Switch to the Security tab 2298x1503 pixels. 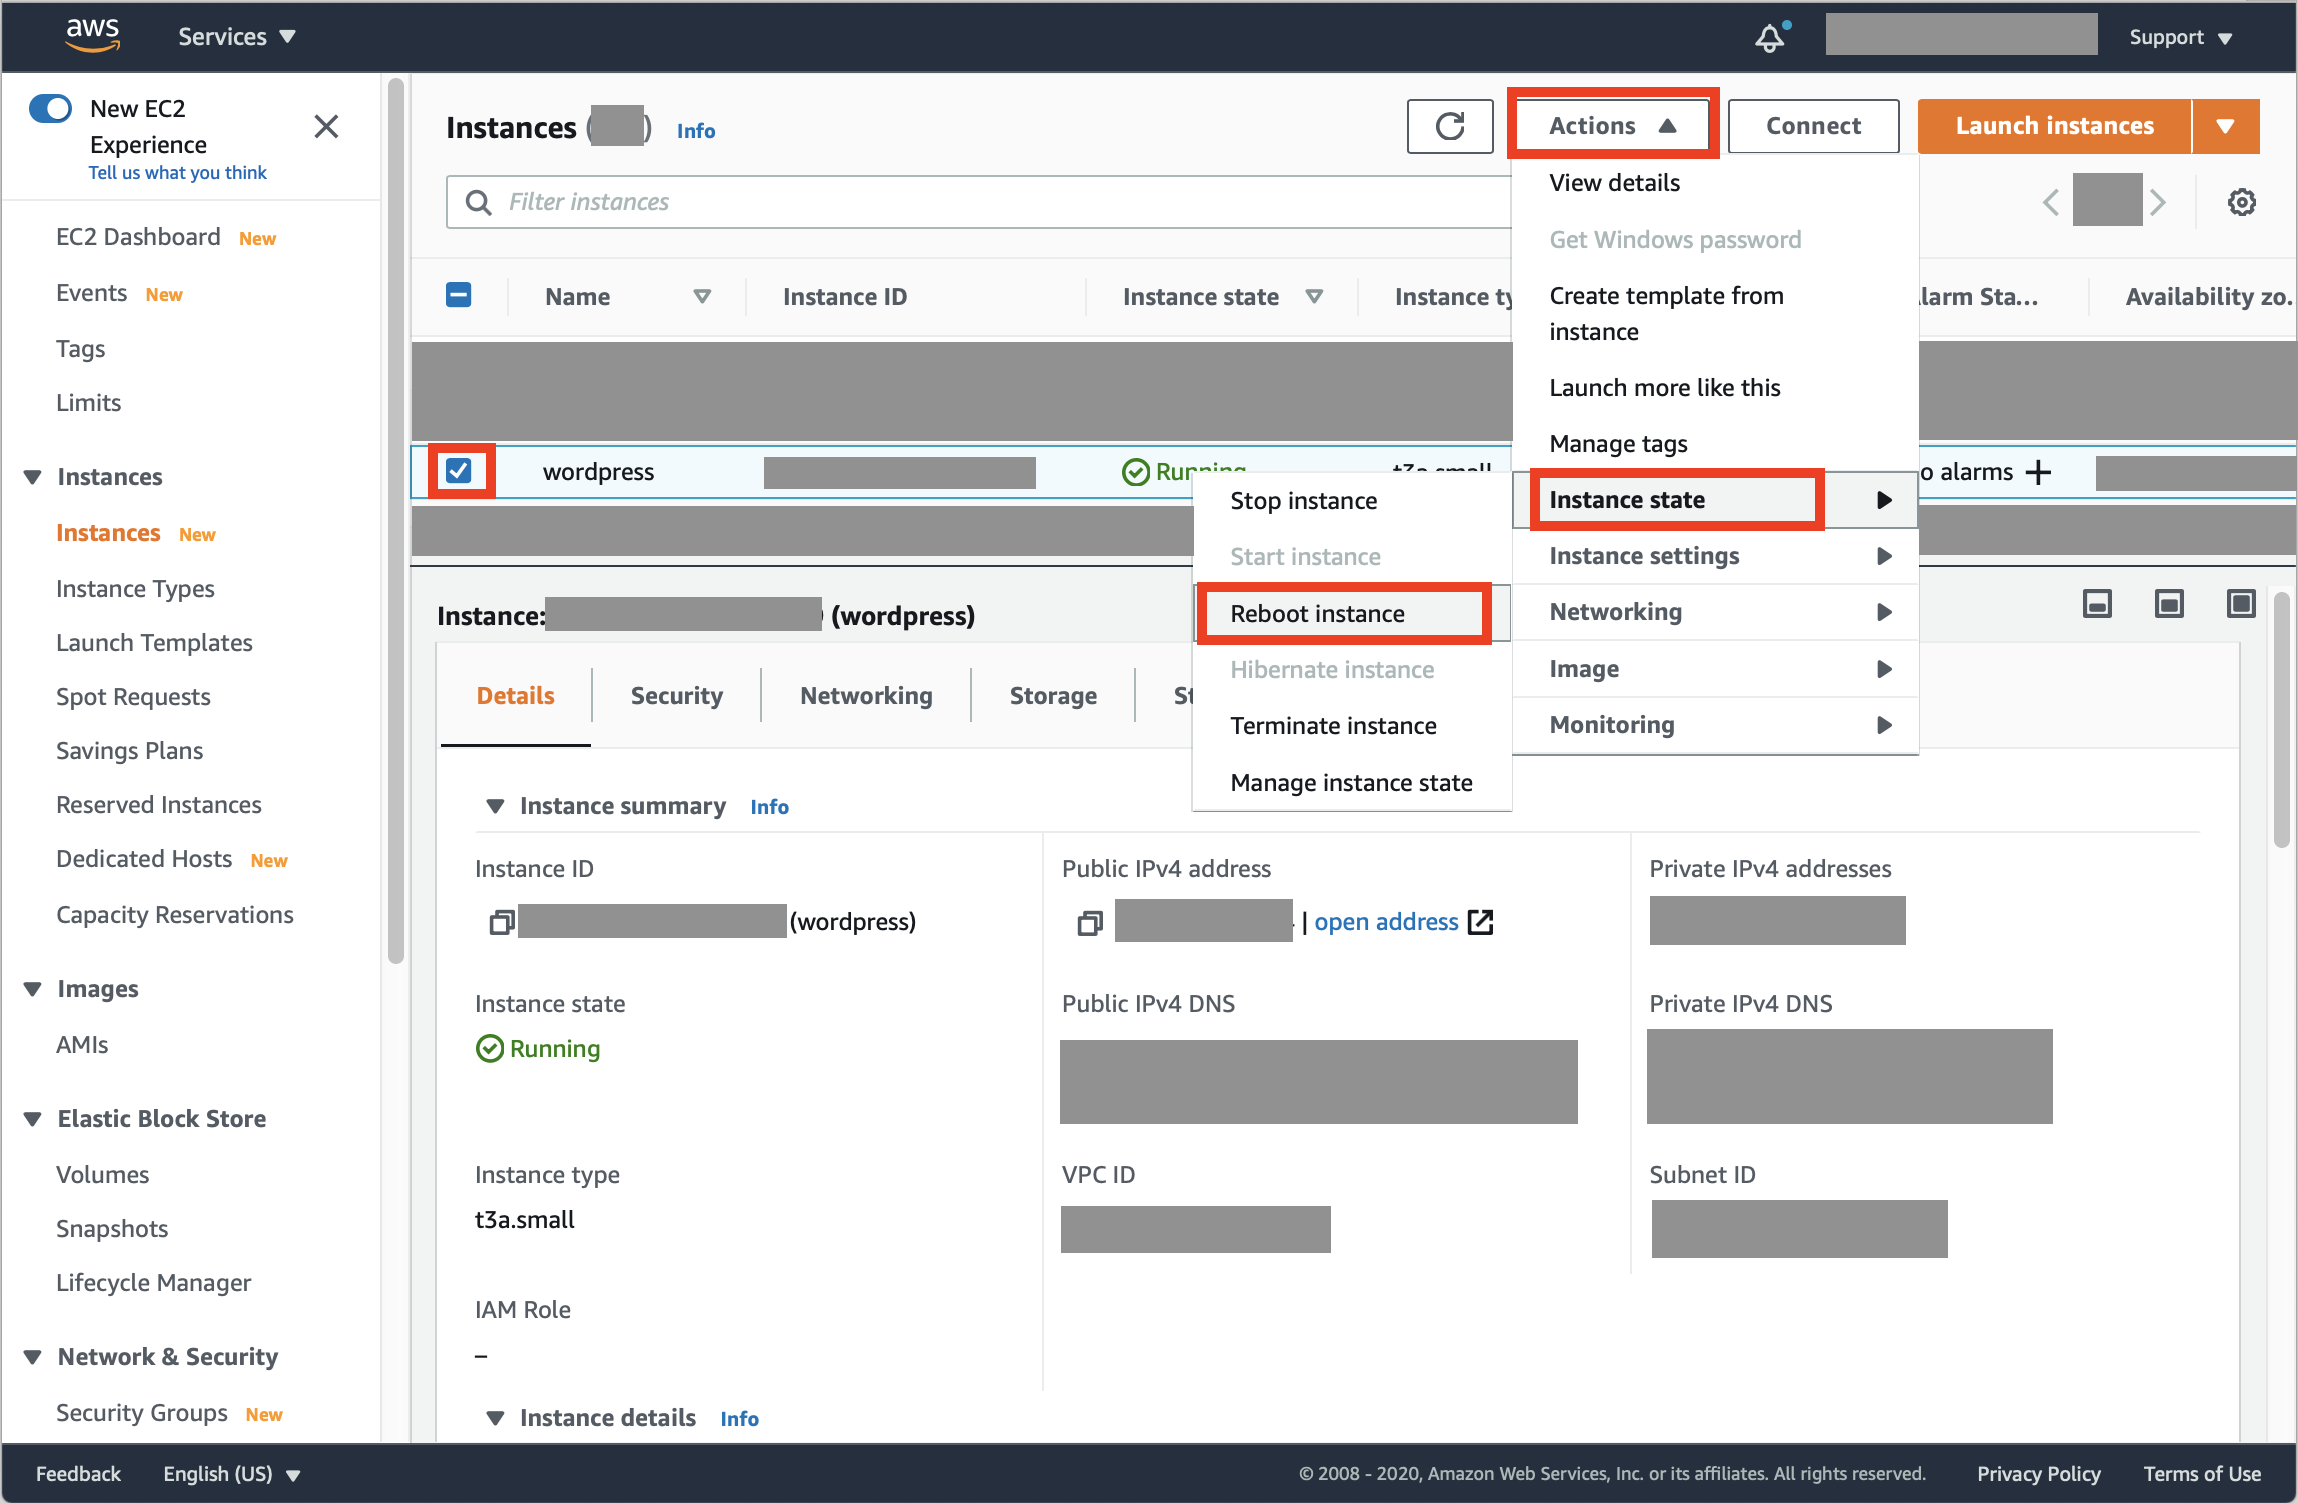point(676,696)
